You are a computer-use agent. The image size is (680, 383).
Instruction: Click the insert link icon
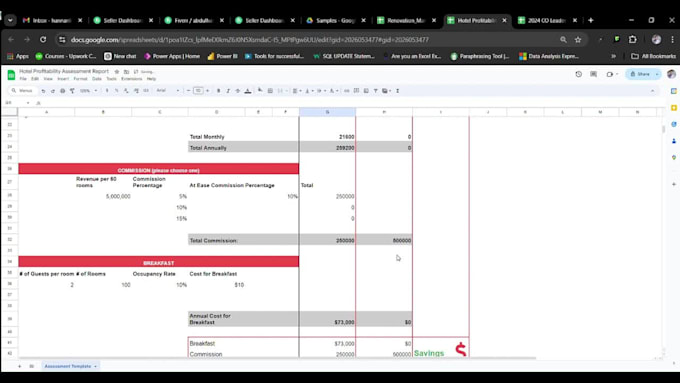coord(347,91)
